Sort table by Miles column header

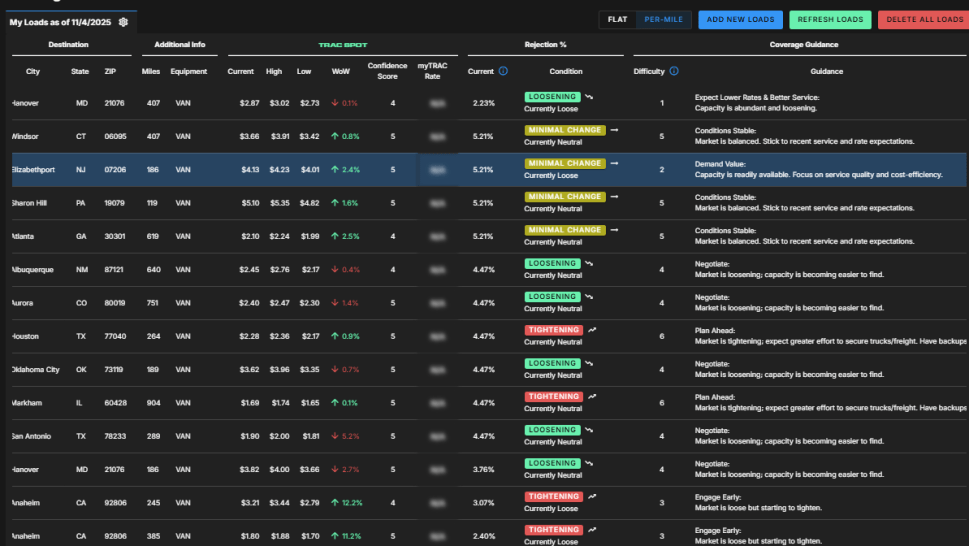pyautogui.click(x=151, y=72)
